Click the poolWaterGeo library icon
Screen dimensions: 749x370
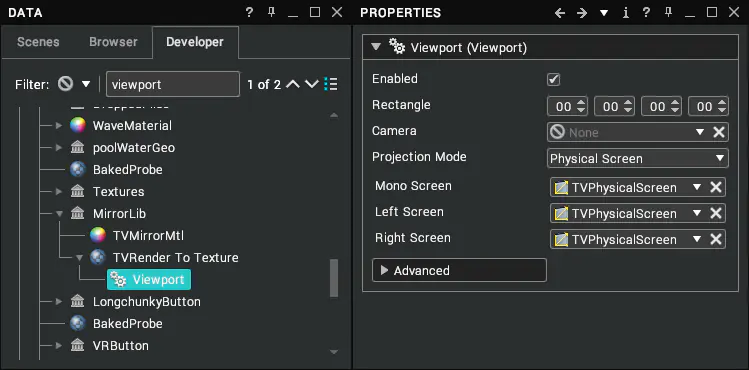77,148
